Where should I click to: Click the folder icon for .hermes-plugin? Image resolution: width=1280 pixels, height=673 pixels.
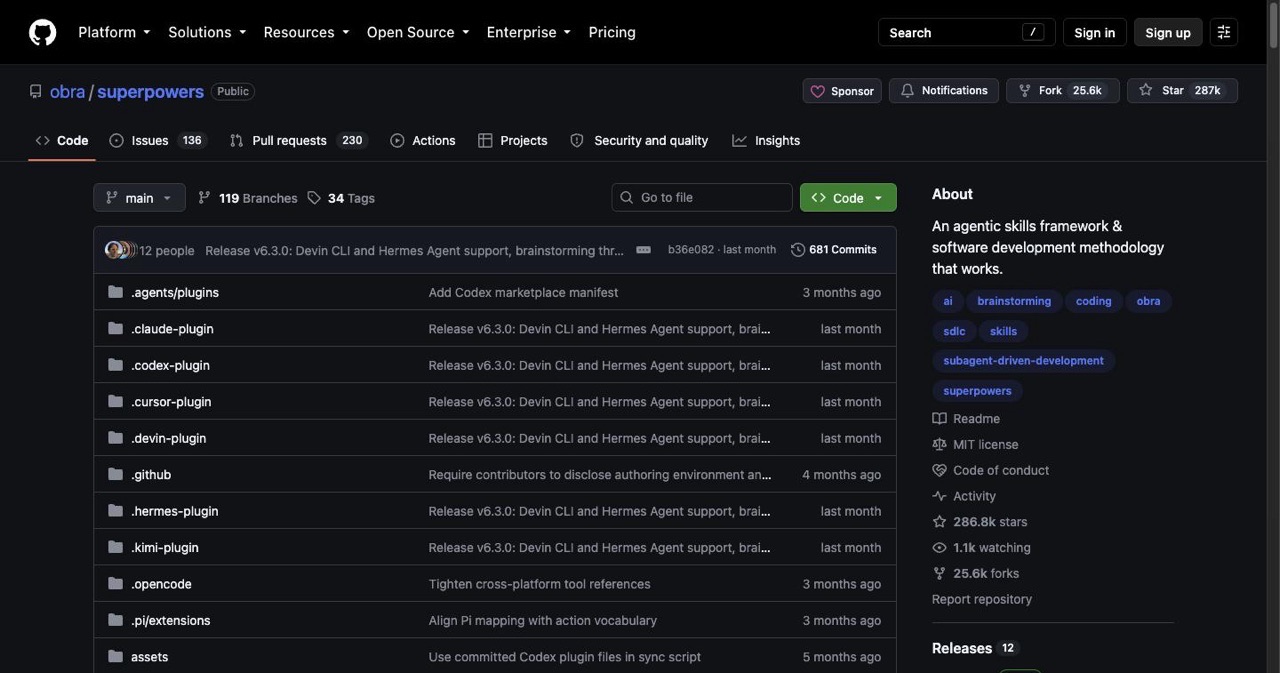[115, 511]
